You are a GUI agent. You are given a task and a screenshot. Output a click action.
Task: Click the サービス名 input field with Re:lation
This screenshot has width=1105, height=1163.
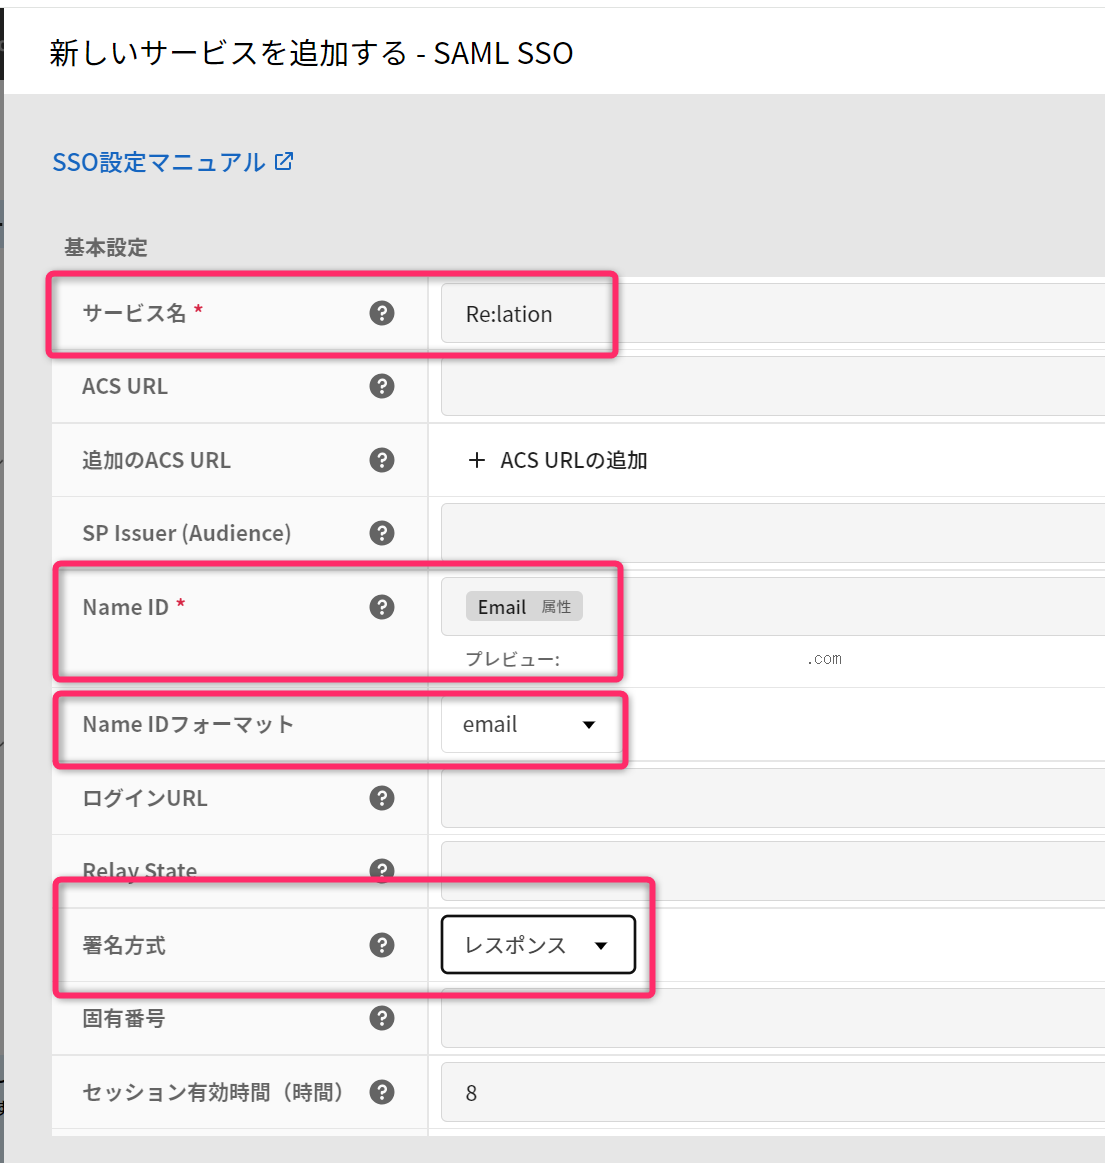[x=770, y=314]
